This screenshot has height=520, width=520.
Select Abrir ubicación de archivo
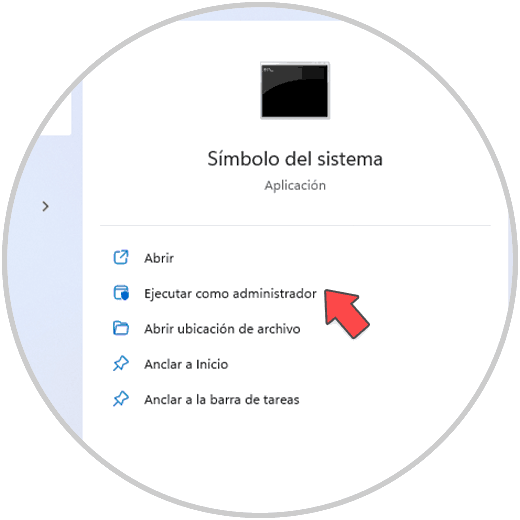click(x=222, y=329)
